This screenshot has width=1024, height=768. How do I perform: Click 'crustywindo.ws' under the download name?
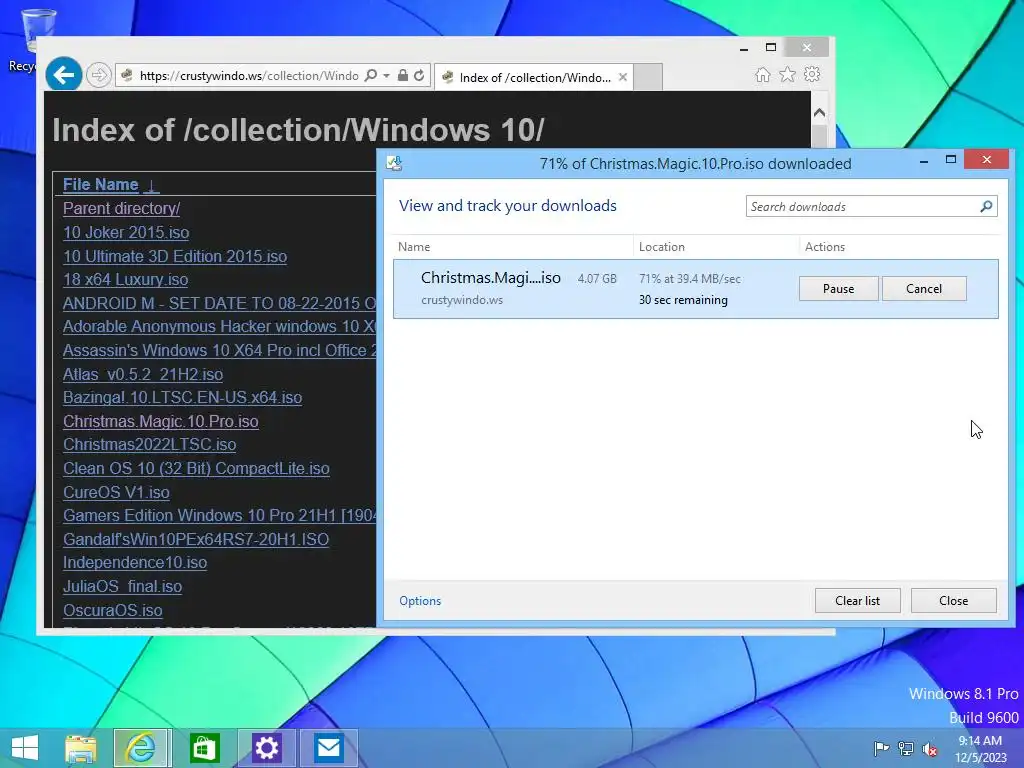point(462,300)
